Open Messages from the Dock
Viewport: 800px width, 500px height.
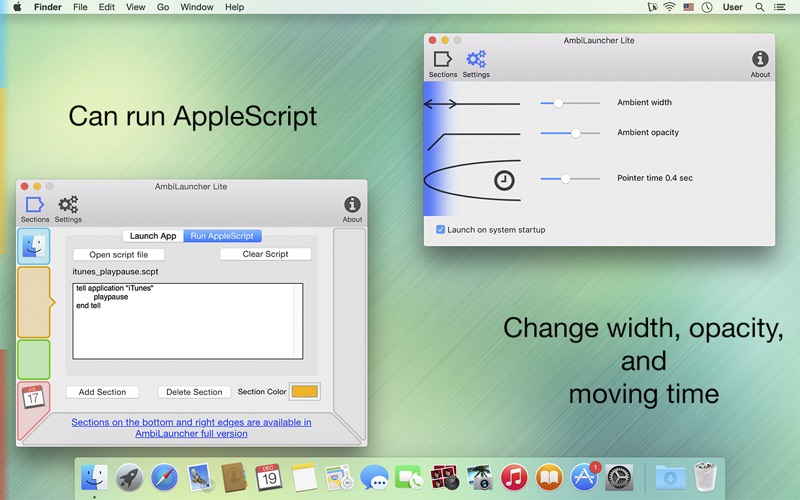click(374, 478)
